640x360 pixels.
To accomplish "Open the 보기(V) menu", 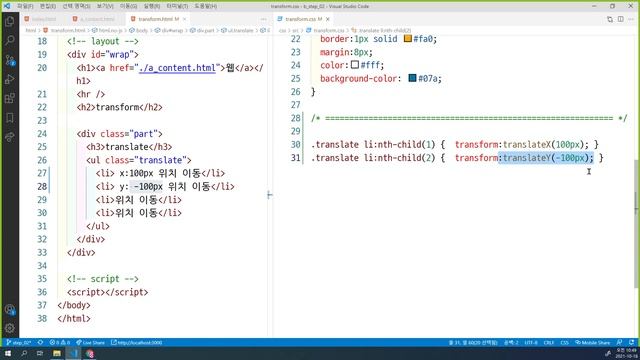I will 105,6.
